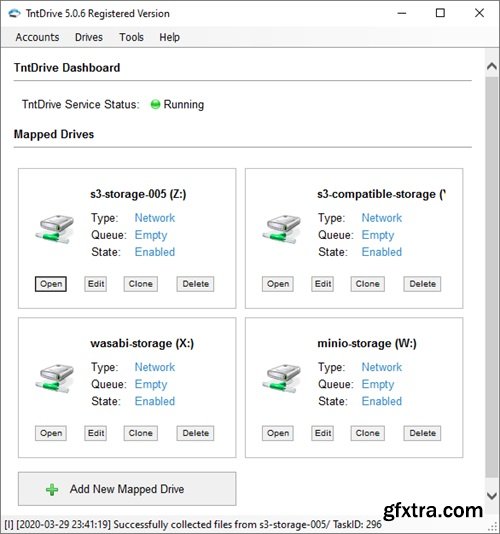The height and width of the screenshot is (534, 500).
Task: Click the s3-storage-005 (Z:) drive title
Action: tap(138, 194)
